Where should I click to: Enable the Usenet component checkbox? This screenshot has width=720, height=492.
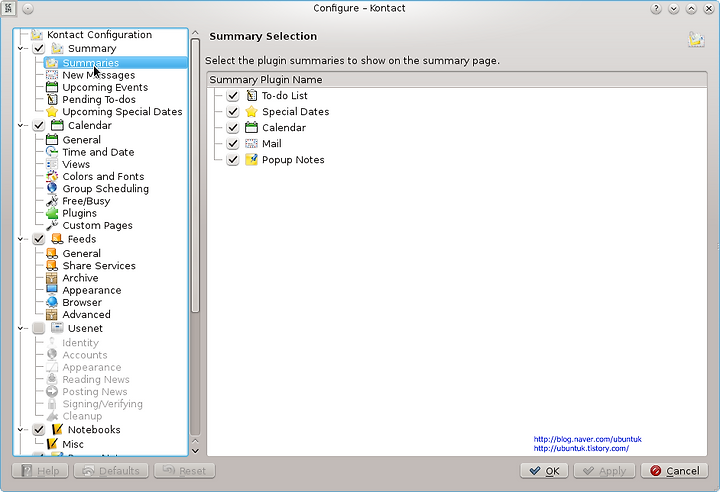39,328
